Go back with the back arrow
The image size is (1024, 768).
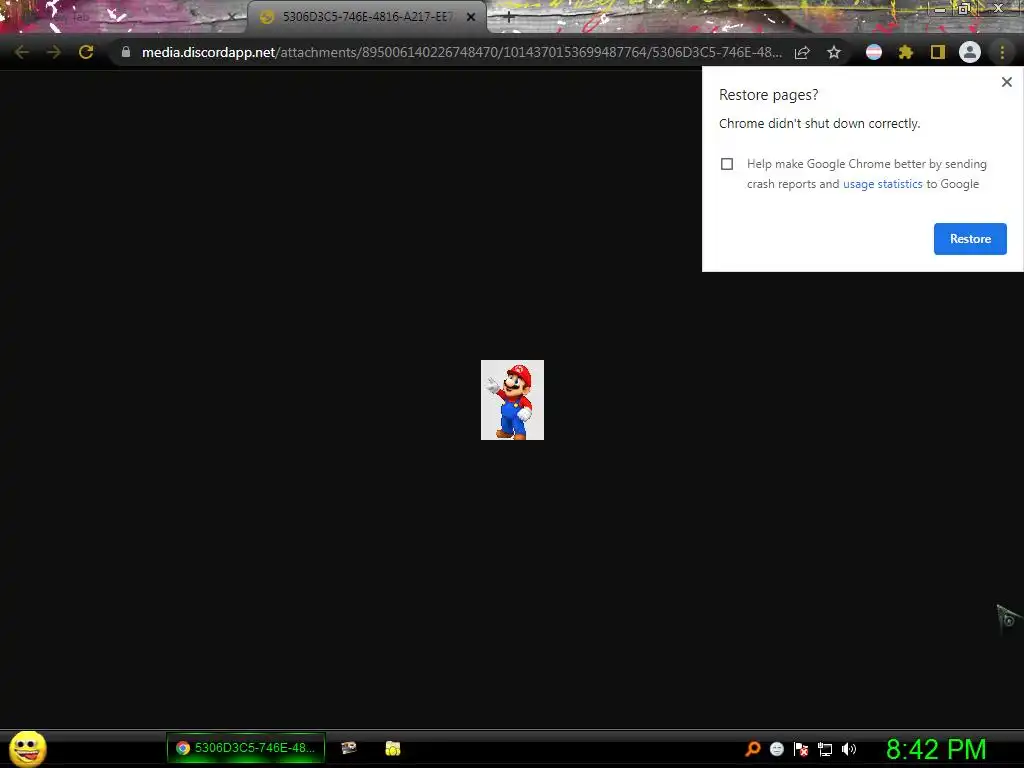click(x=22, y=52)
